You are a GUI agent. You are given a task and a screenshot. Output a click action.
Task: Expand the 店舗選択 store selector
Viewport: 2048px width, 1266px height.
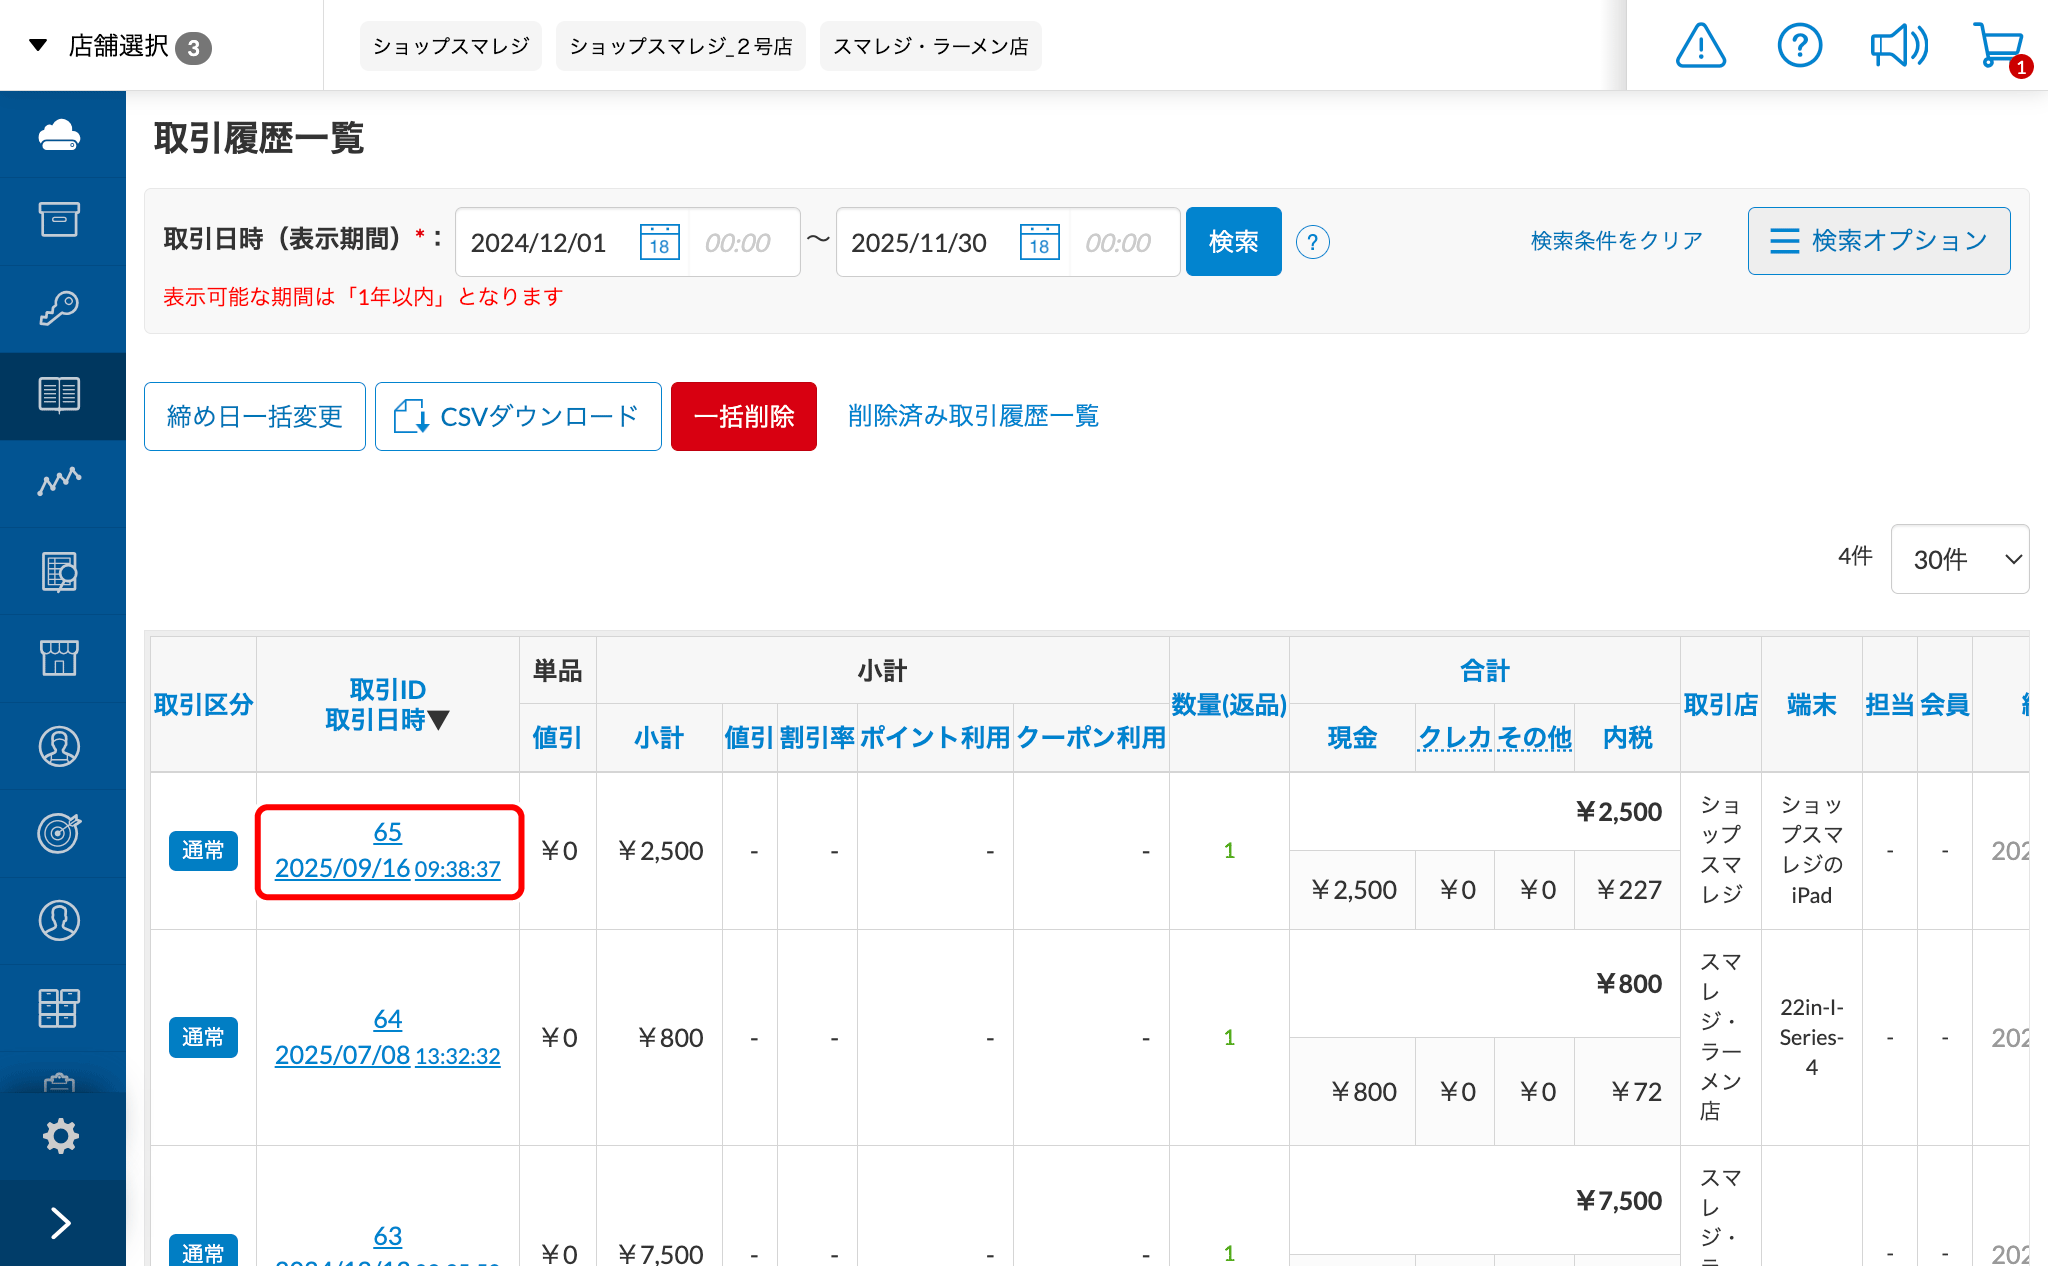(x=118, y=46)
